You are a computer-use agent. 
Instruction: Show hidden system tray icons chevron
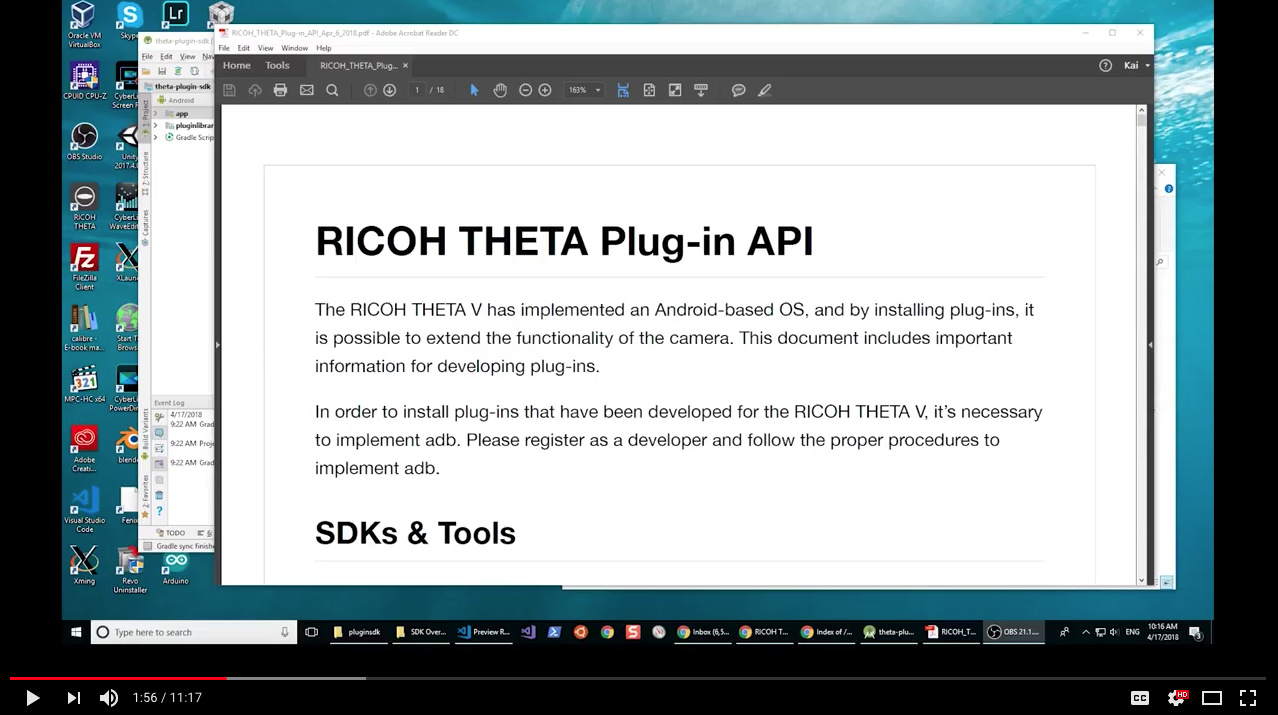pyautogui.click(x=1086, y=632)
